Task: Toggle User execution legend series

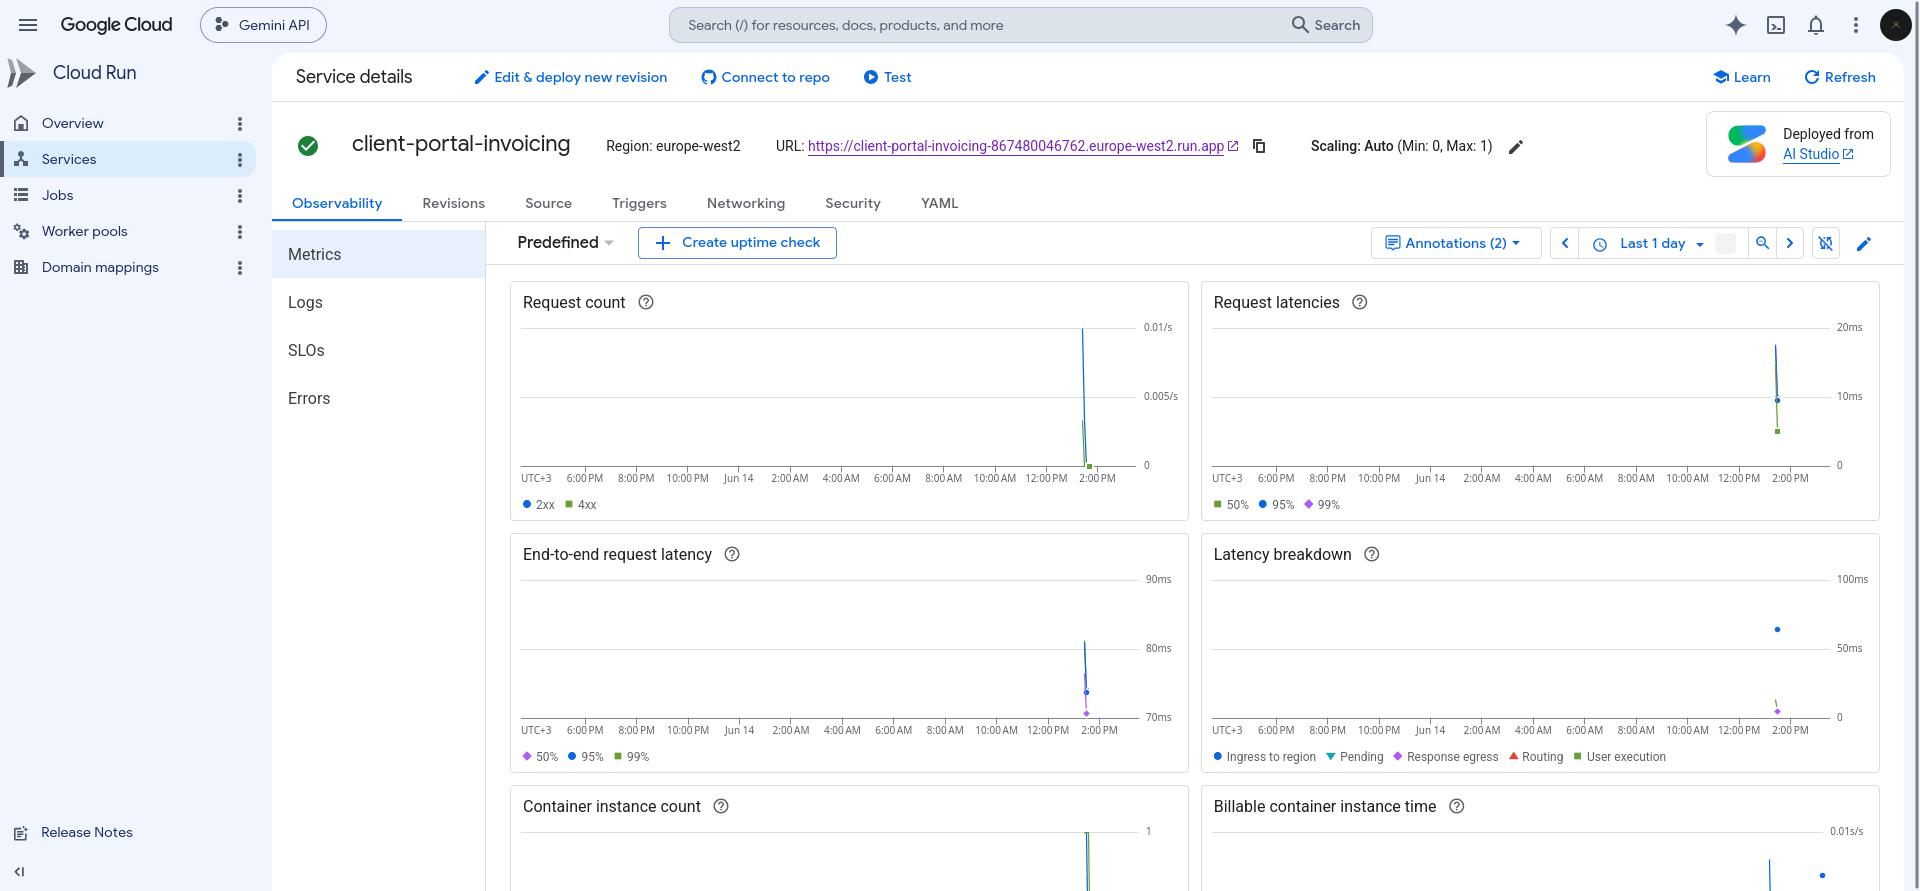Action: (1620, 757)
